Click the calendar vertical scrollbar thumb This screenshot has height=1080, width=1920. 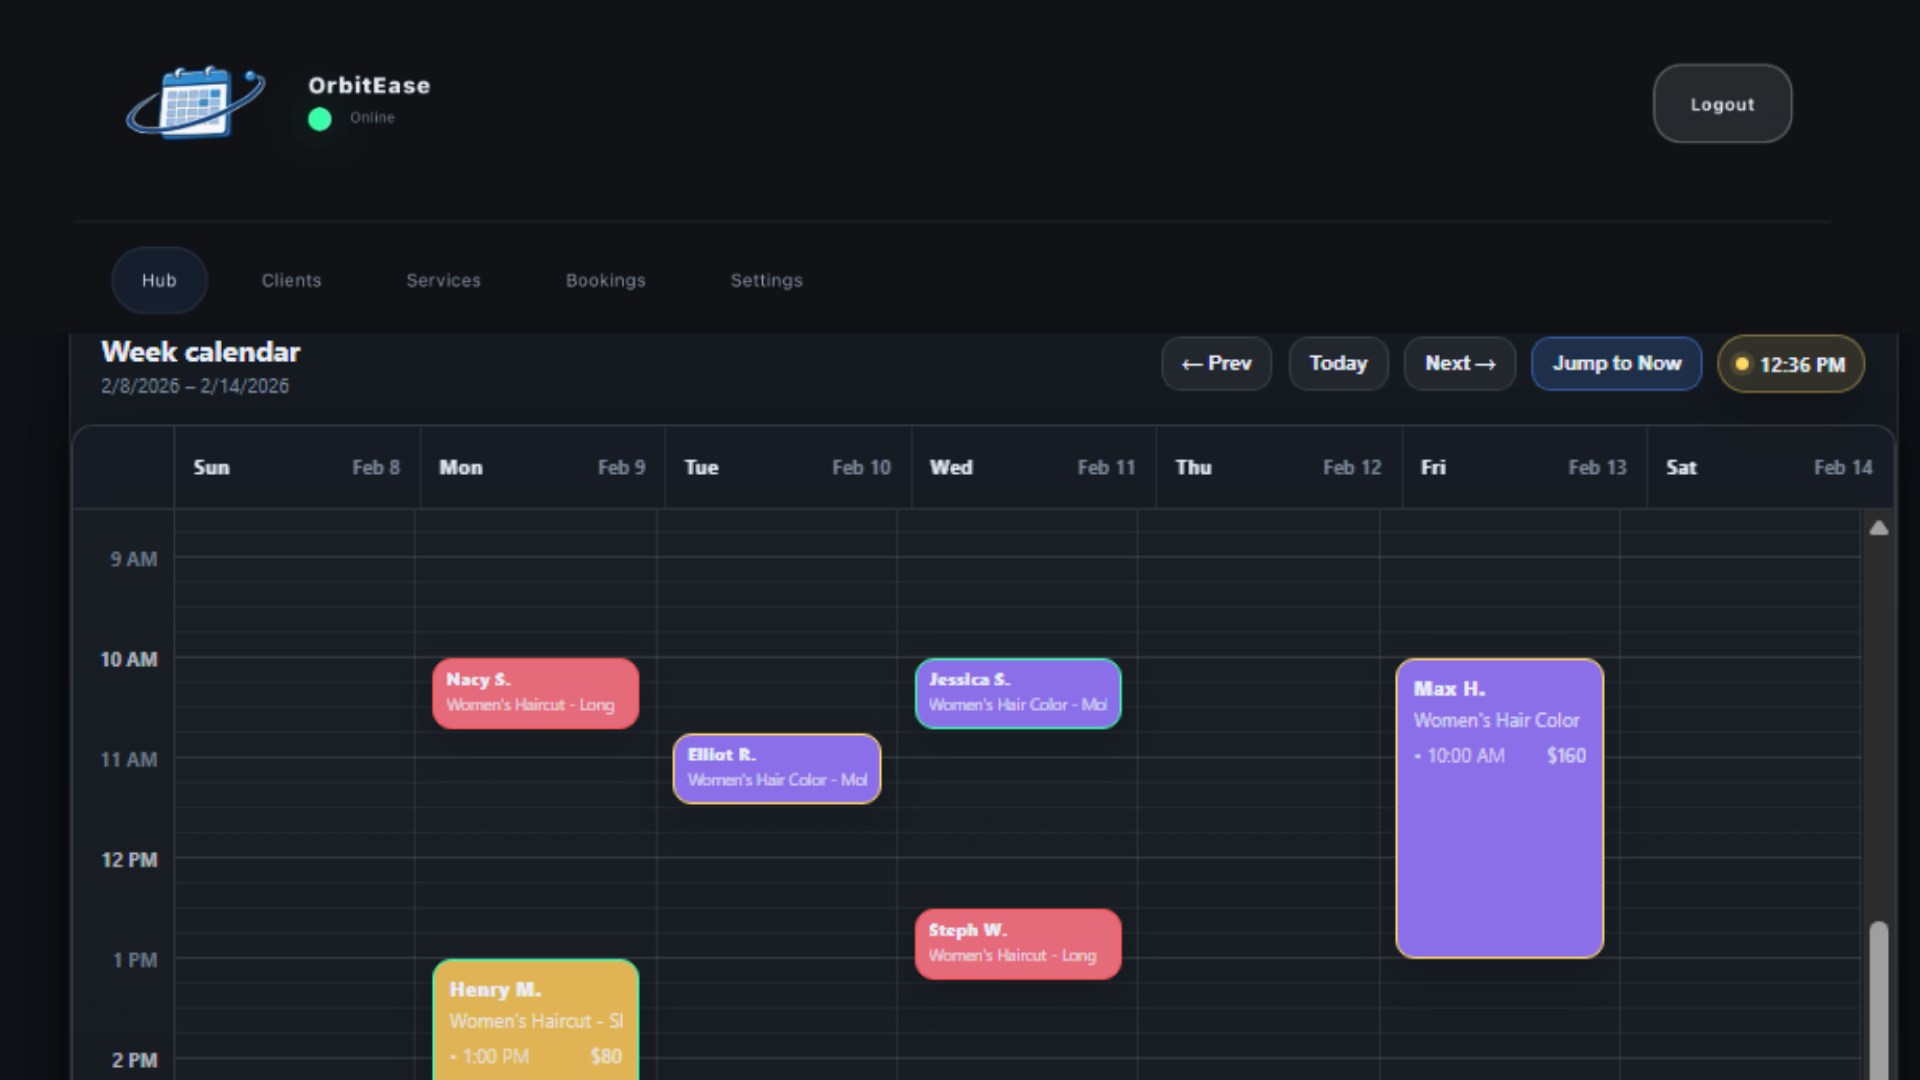(x=1879, y=1000)
